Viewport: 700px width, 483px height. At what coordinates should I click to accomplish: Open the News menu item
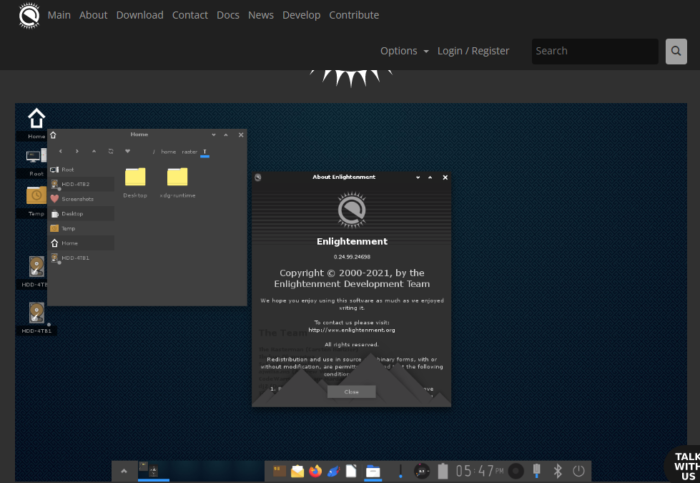click(261, 15)
